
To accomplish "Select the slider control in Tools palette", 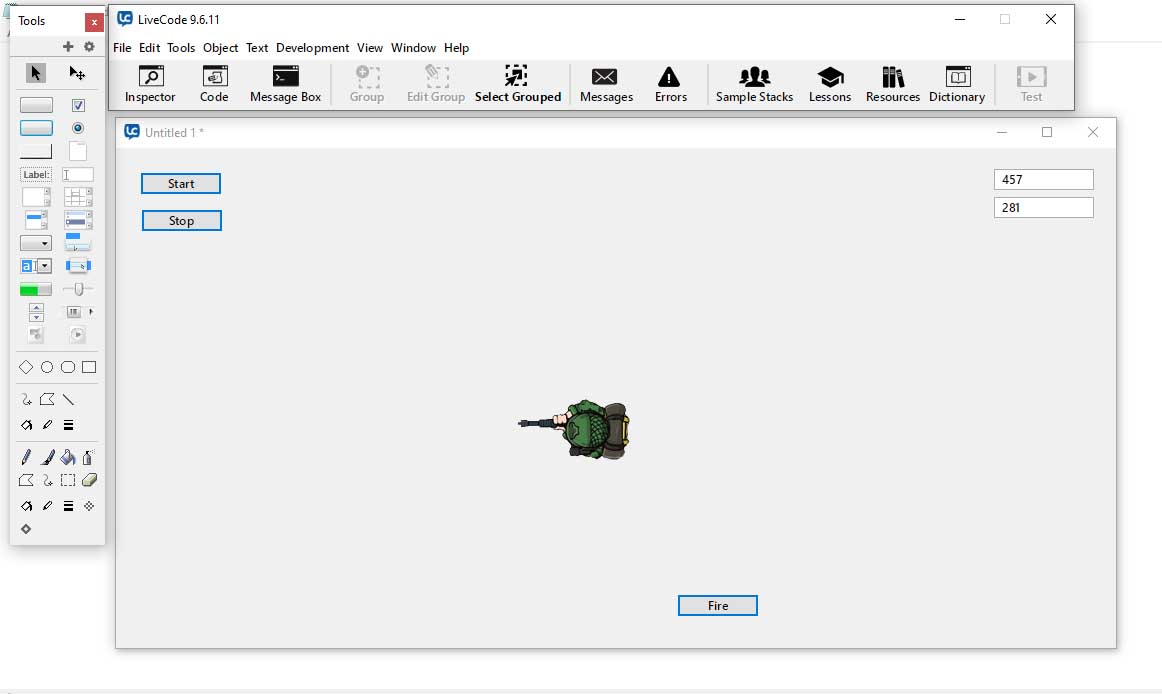I will coord(78,289).
